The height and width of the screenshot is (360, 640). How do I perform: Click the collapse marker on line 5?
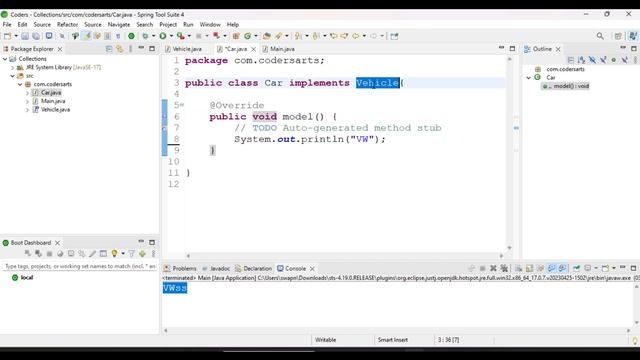(x=182, y=105)
